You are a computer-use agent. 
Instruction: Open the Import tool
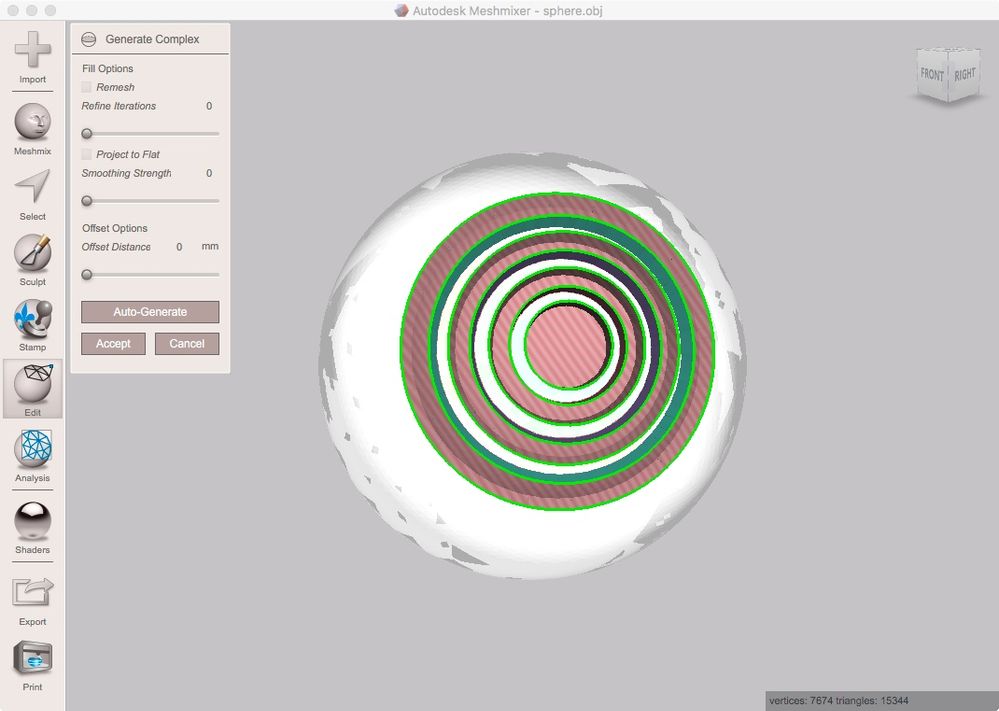tap(32, 57)
